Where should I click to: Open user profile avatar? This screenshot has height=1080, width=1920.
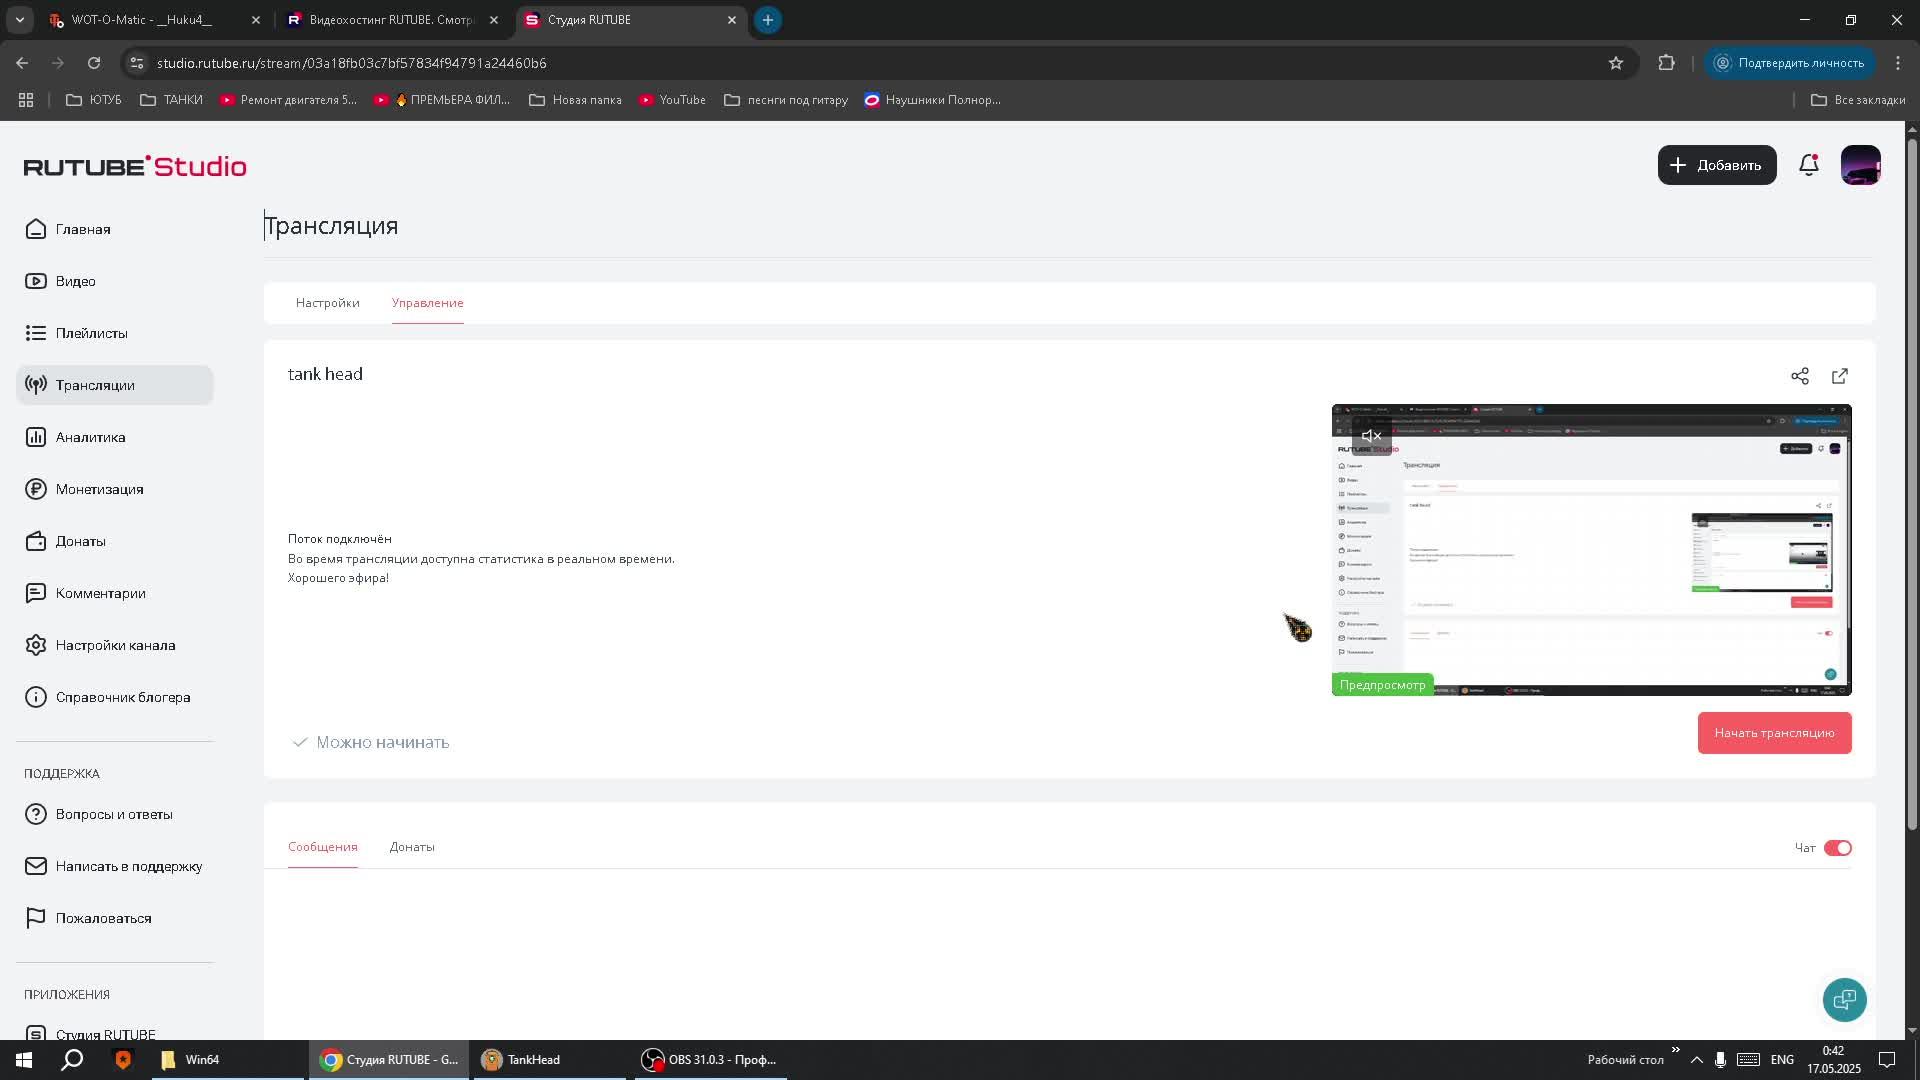1860,165
